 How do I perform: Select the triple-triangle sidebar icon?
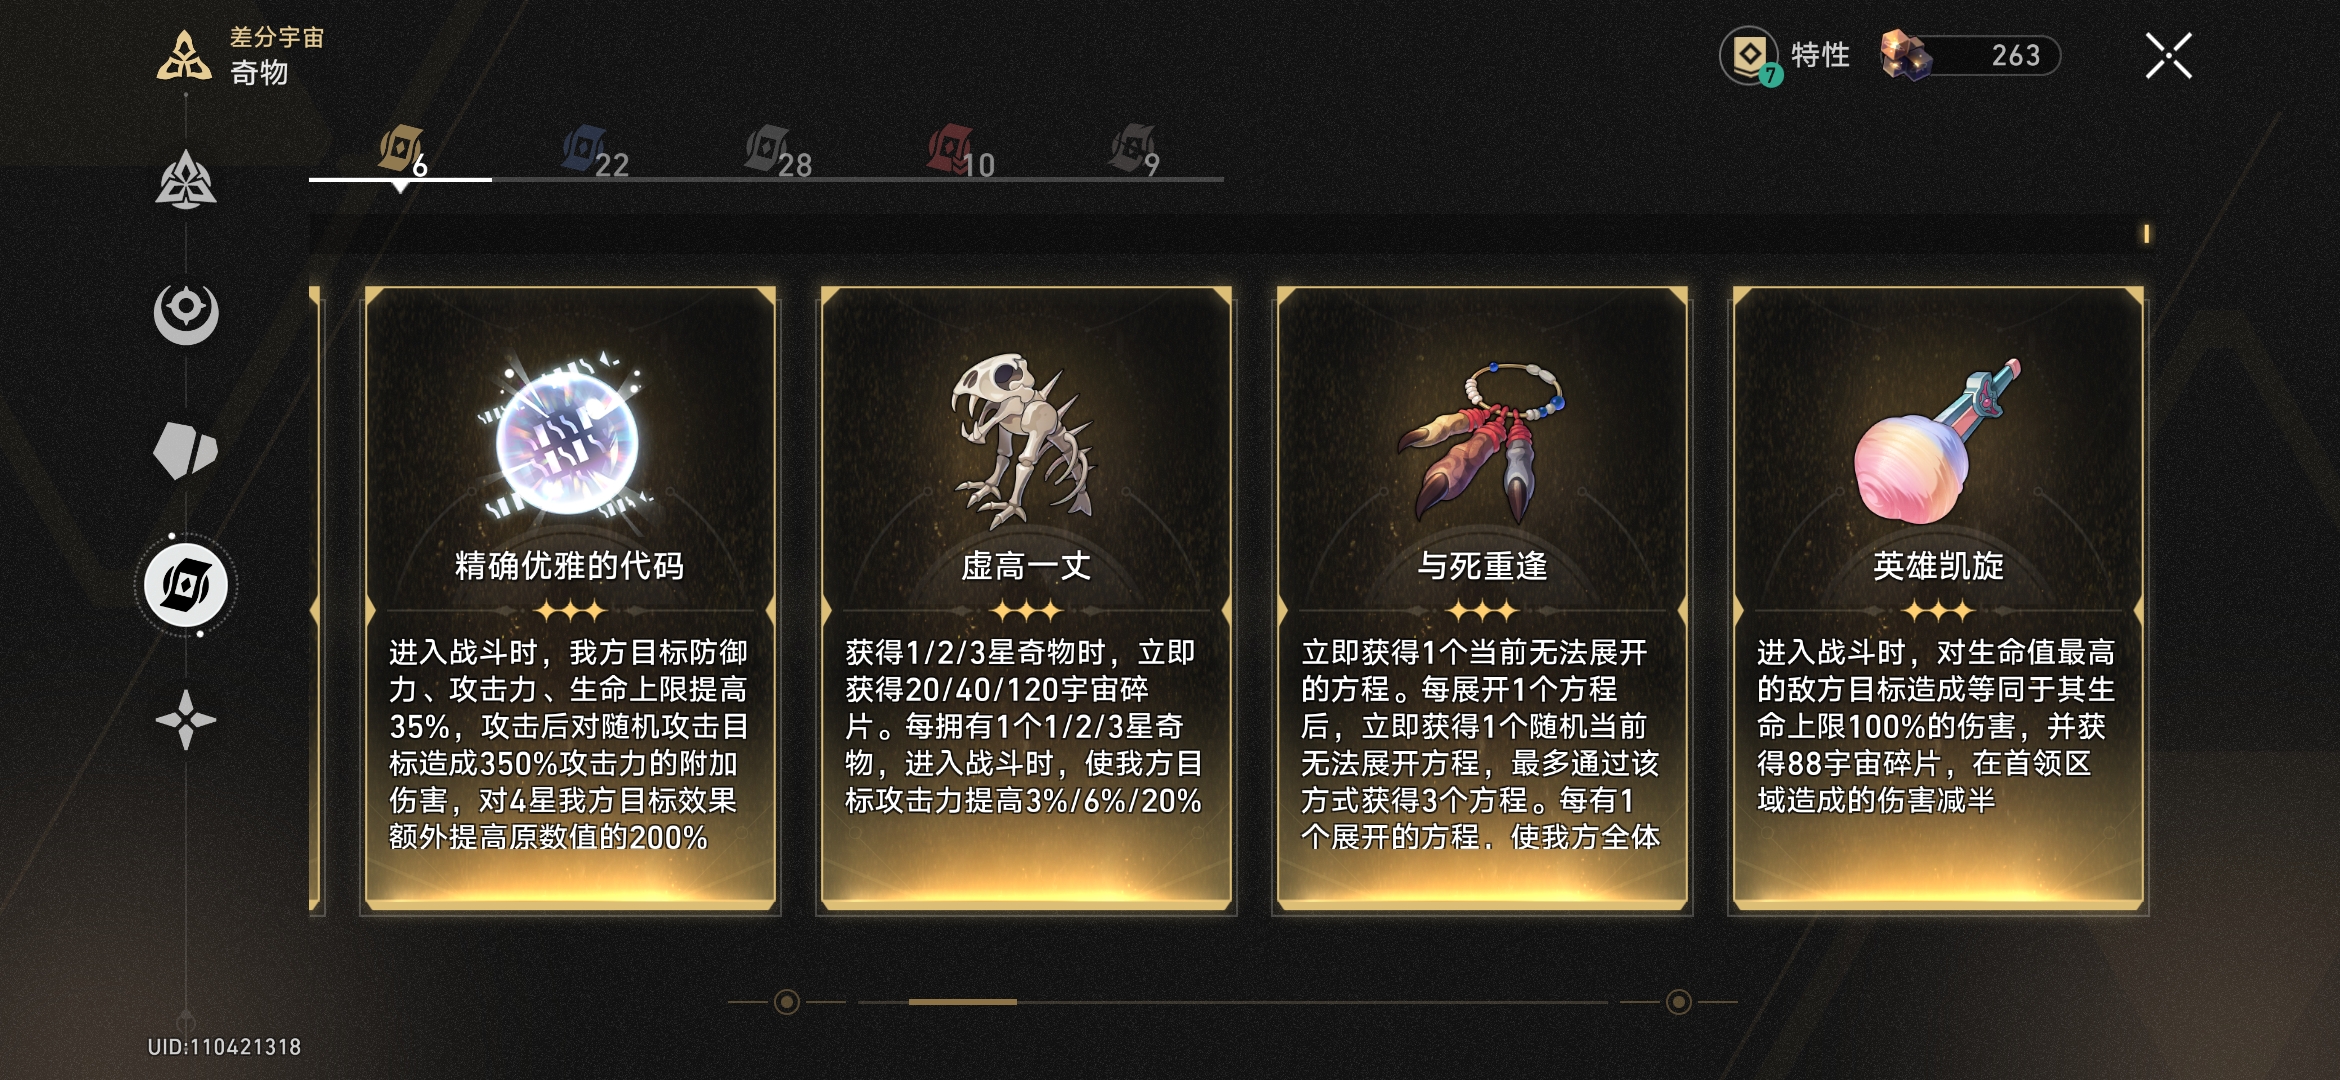point(186,181)
